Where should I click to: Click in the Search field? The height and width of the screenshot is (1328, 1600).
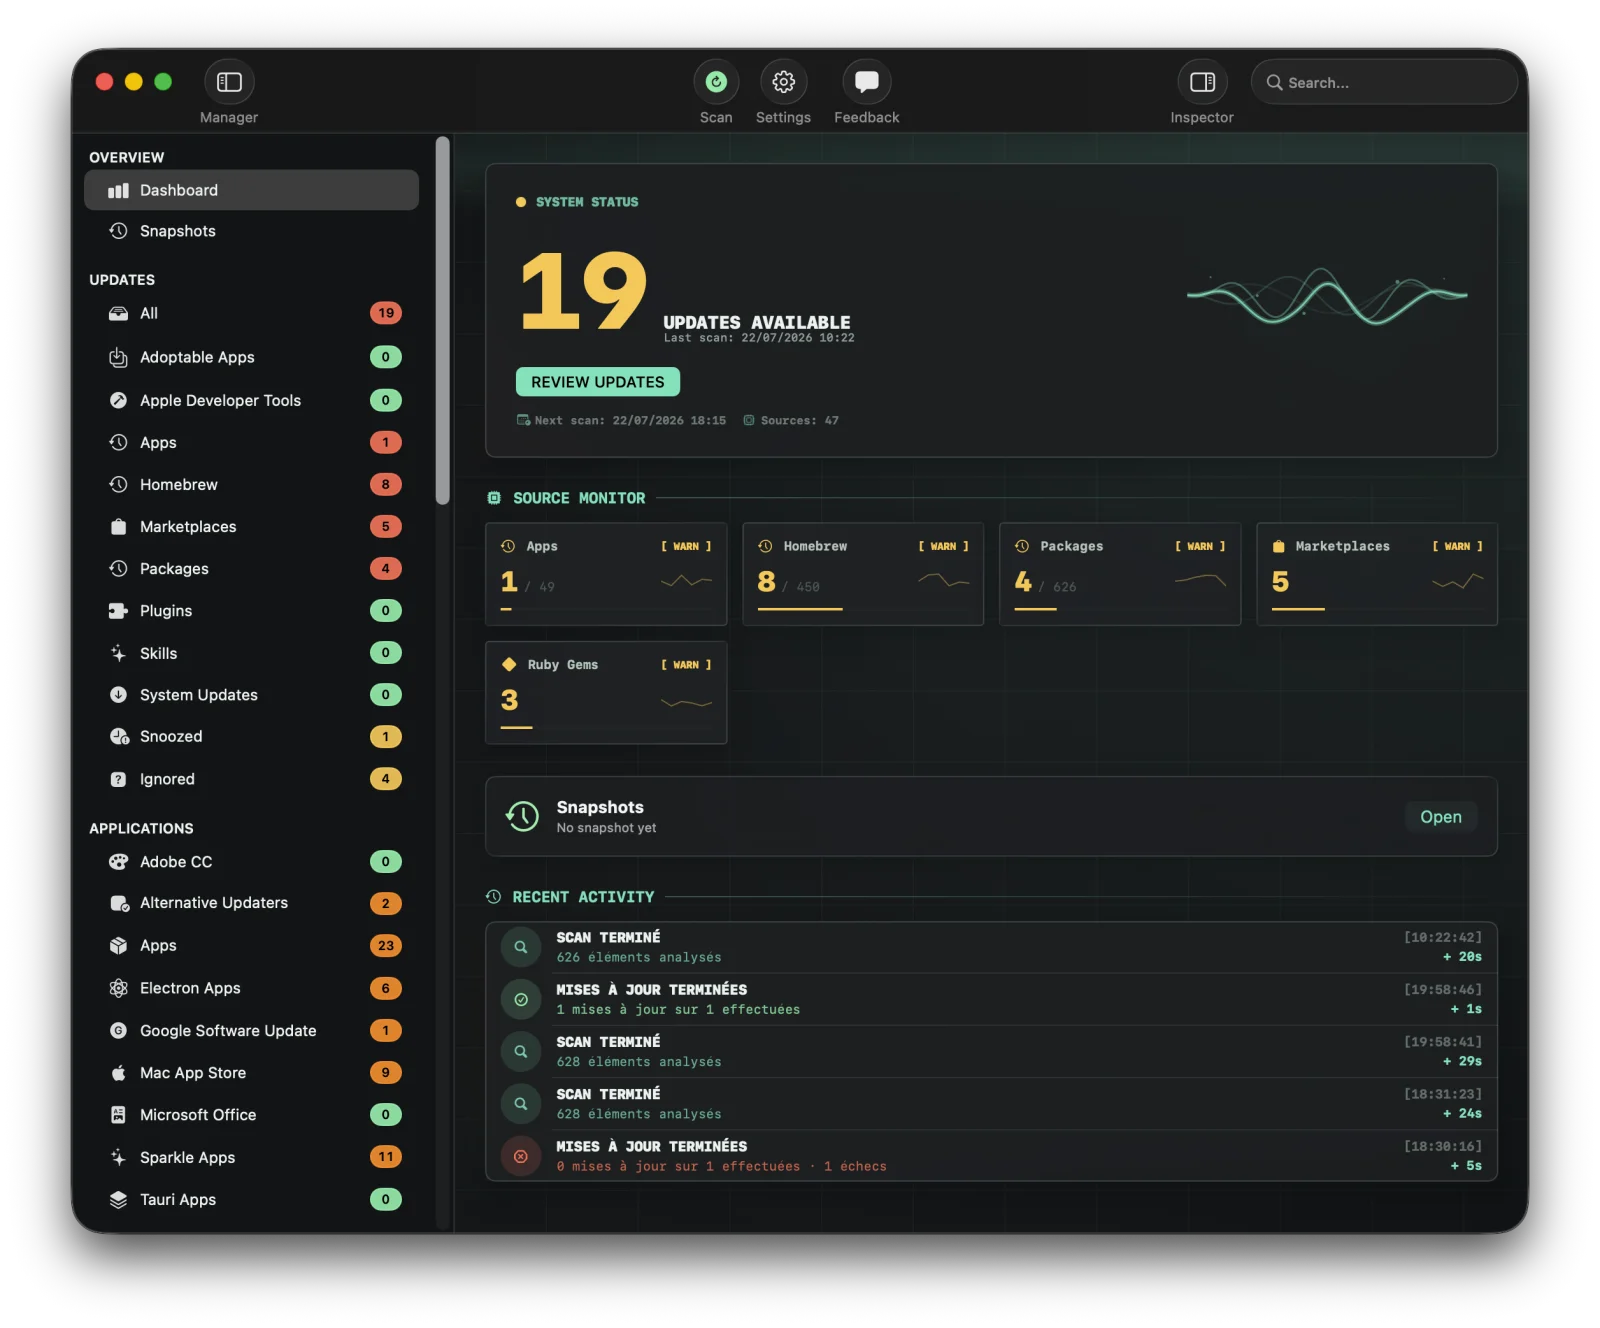click(x=1384, y=82)
